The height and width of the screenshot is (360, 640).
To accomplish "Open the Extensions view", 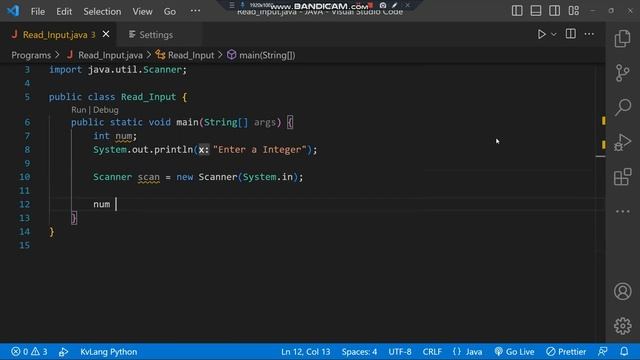I will (x=623, y=177).
